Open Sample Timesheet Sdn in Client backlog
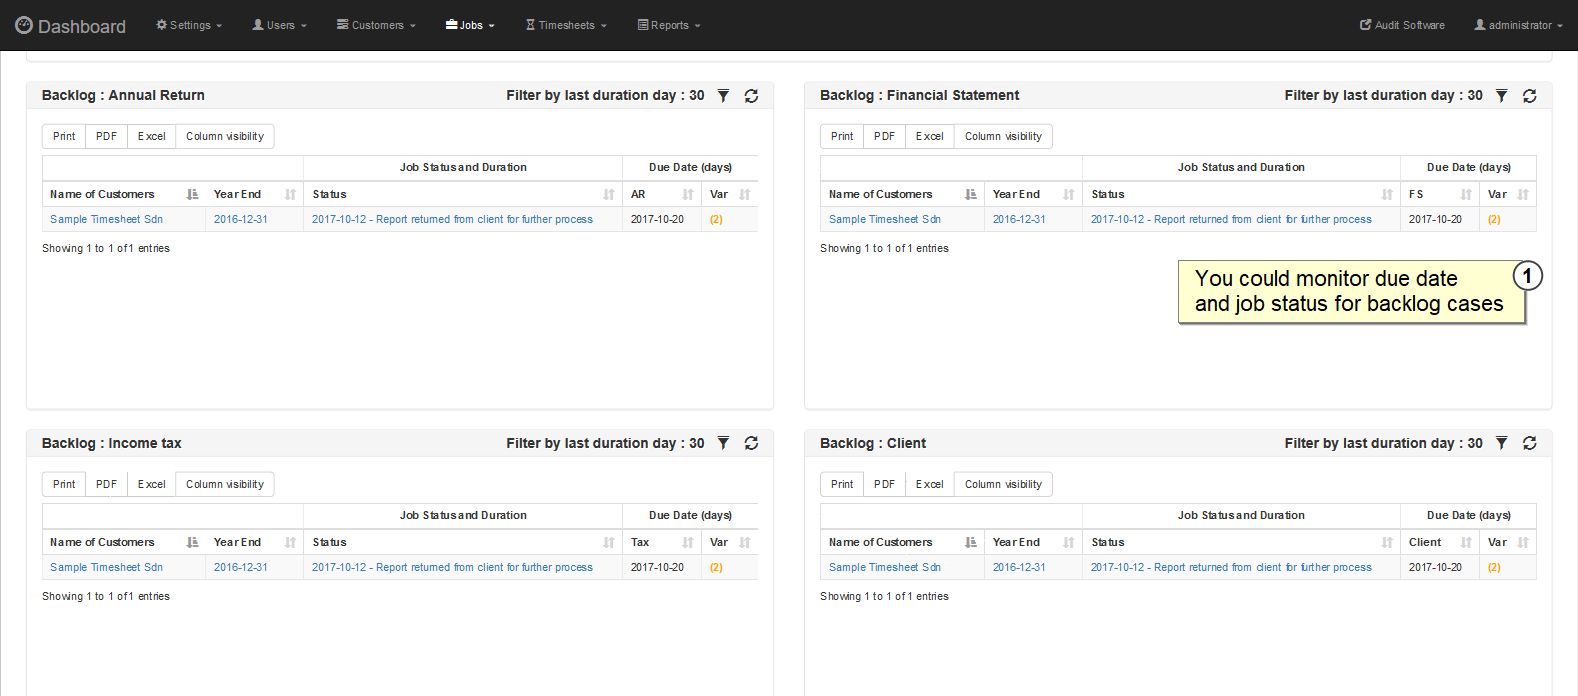 884,568
